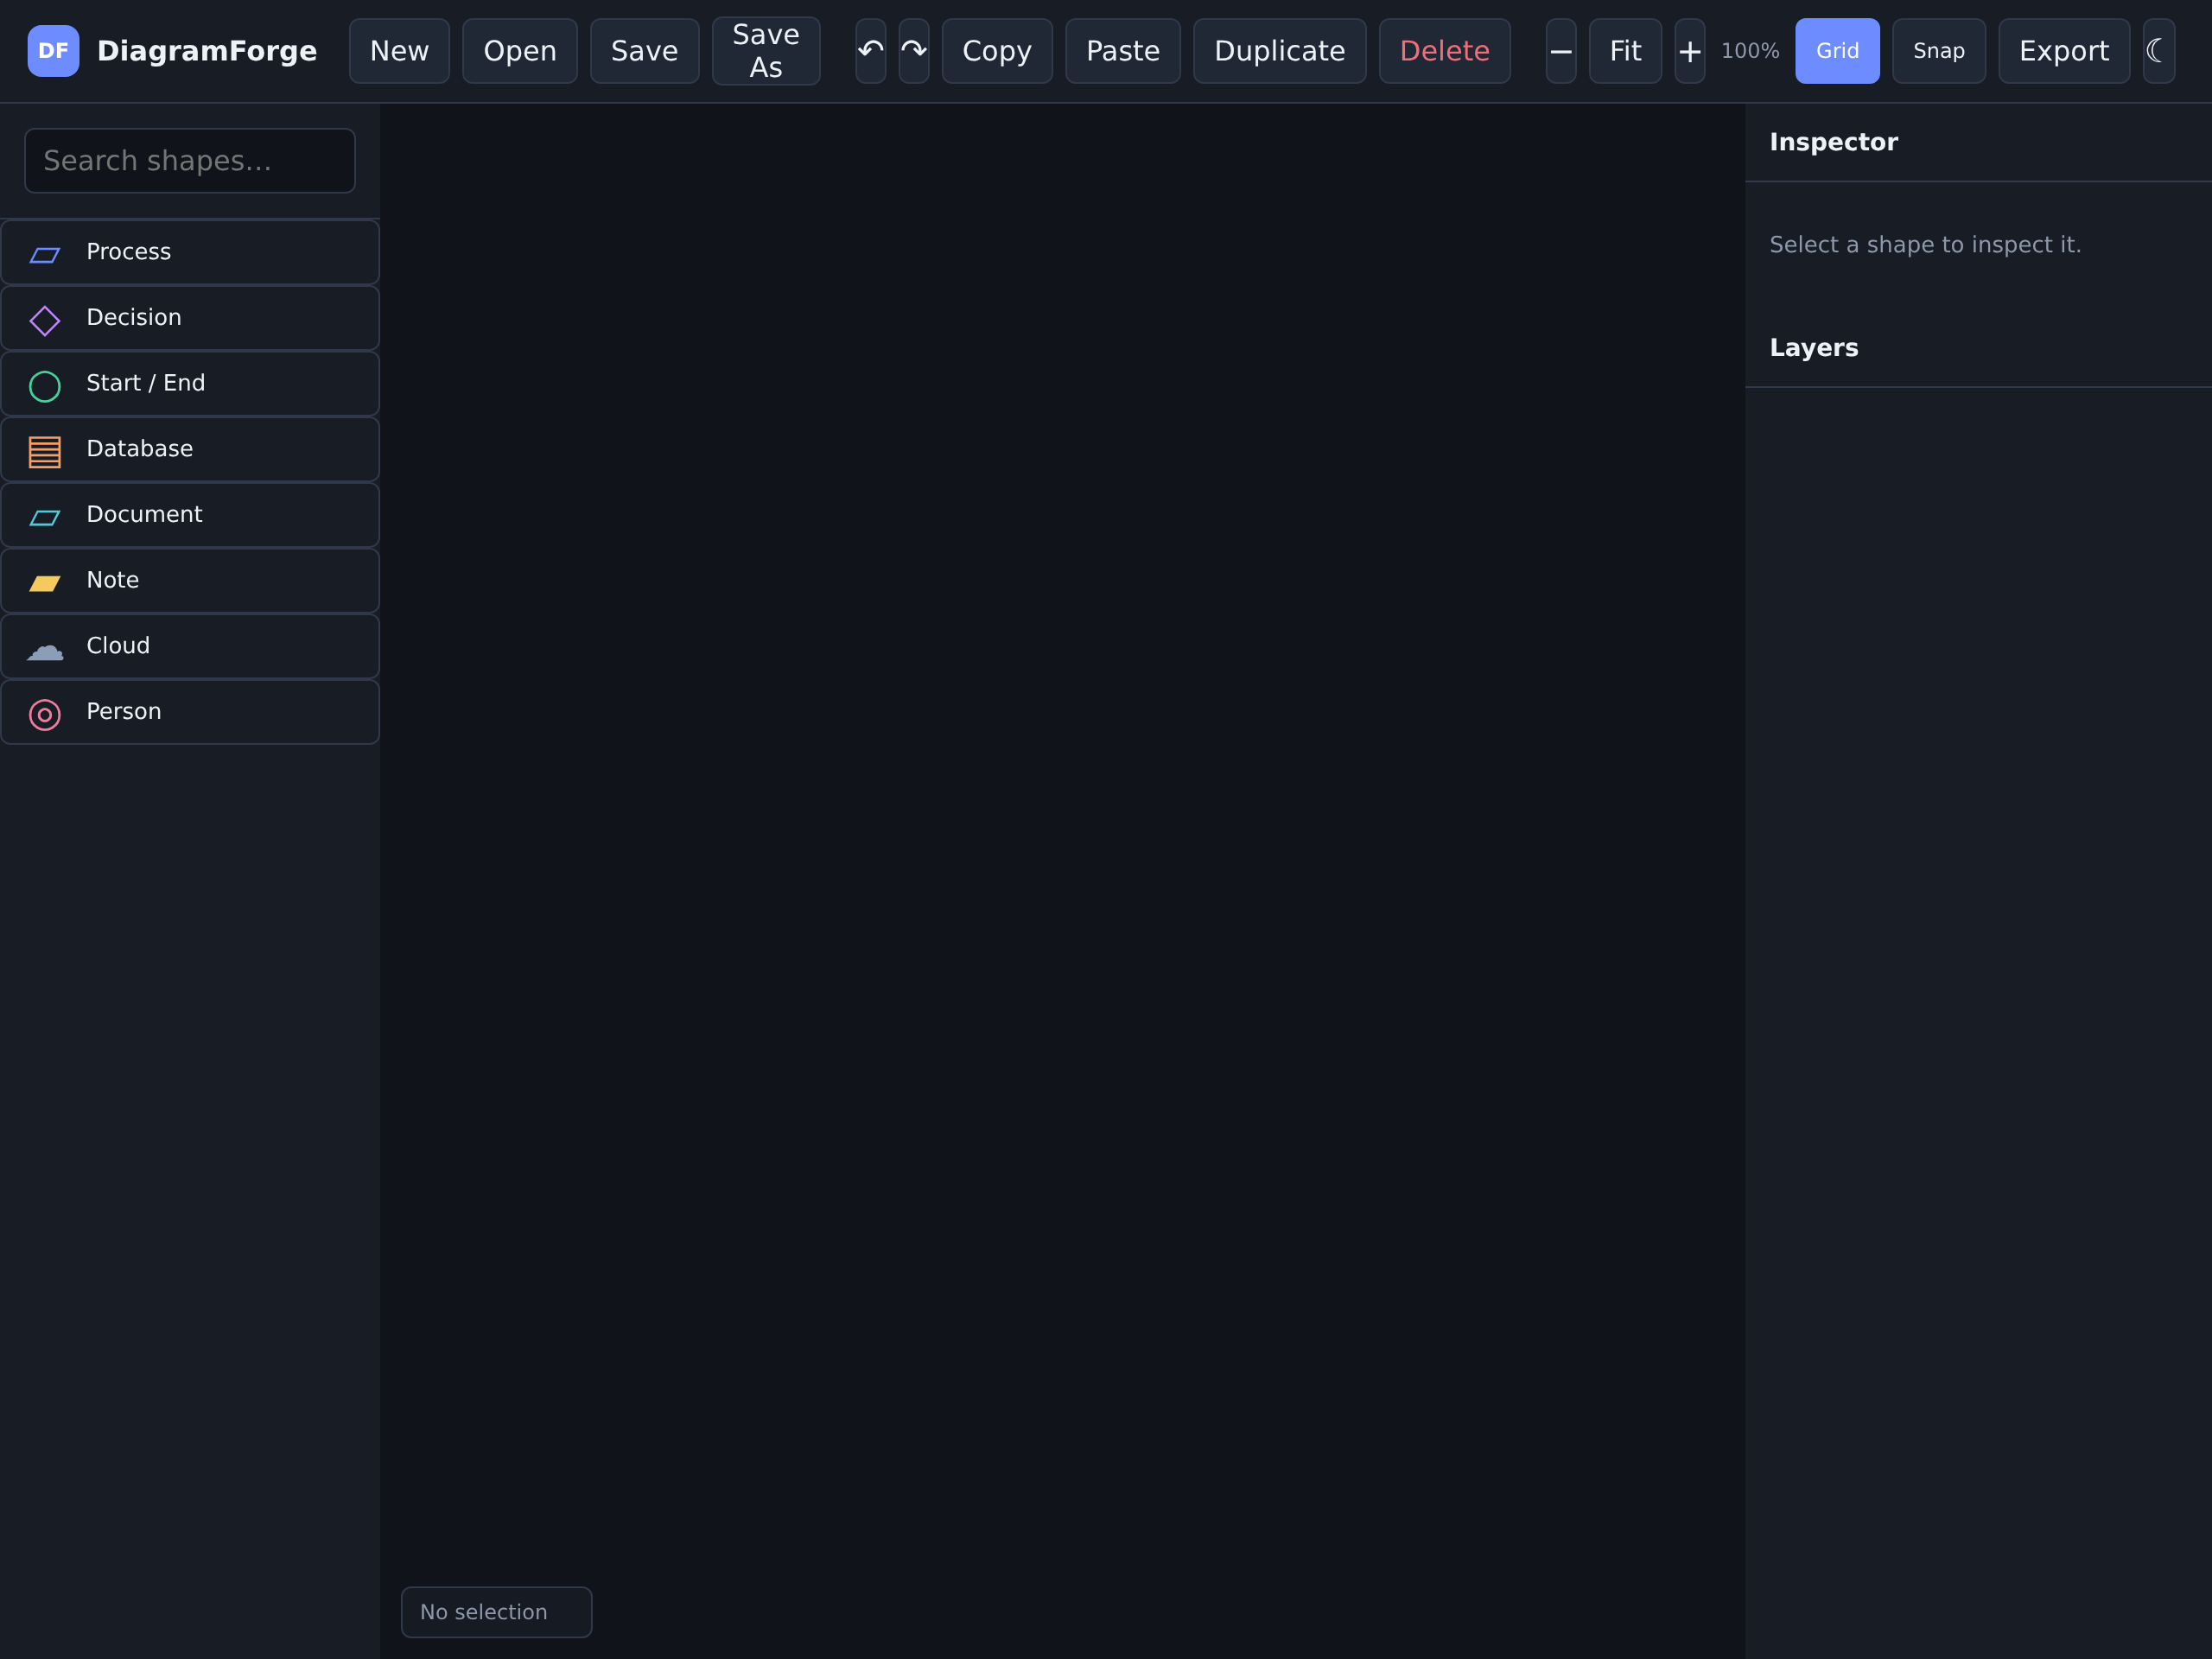The image size is (2212, 1659).
Task: Select the Person shape
Action: pos(190,712)
